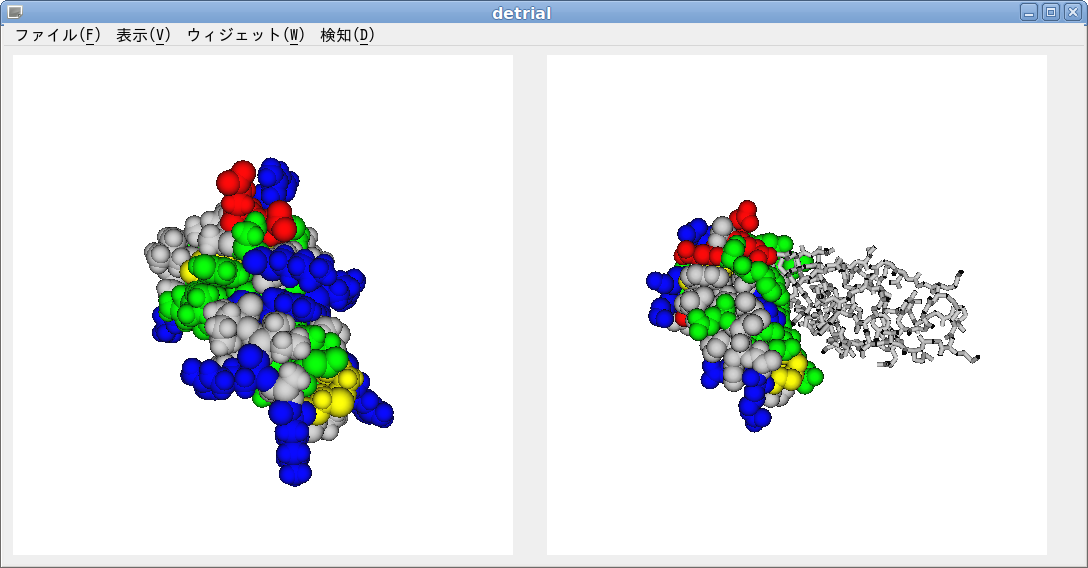Click blue atoms at bottom of right molecule

point(756,408)
